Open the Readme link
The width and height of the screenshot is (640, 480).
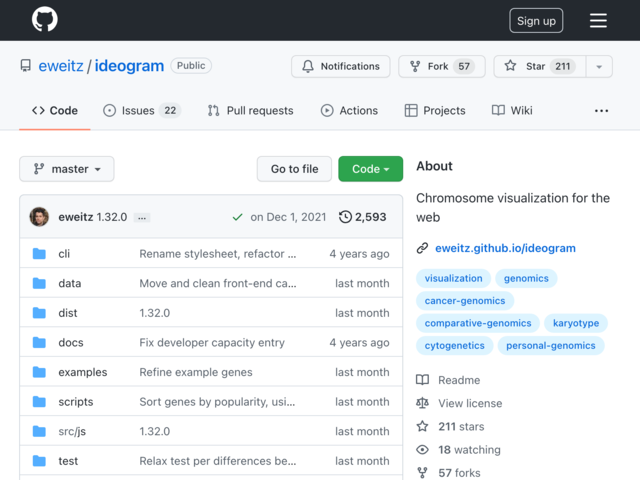[x=448, y=380]
